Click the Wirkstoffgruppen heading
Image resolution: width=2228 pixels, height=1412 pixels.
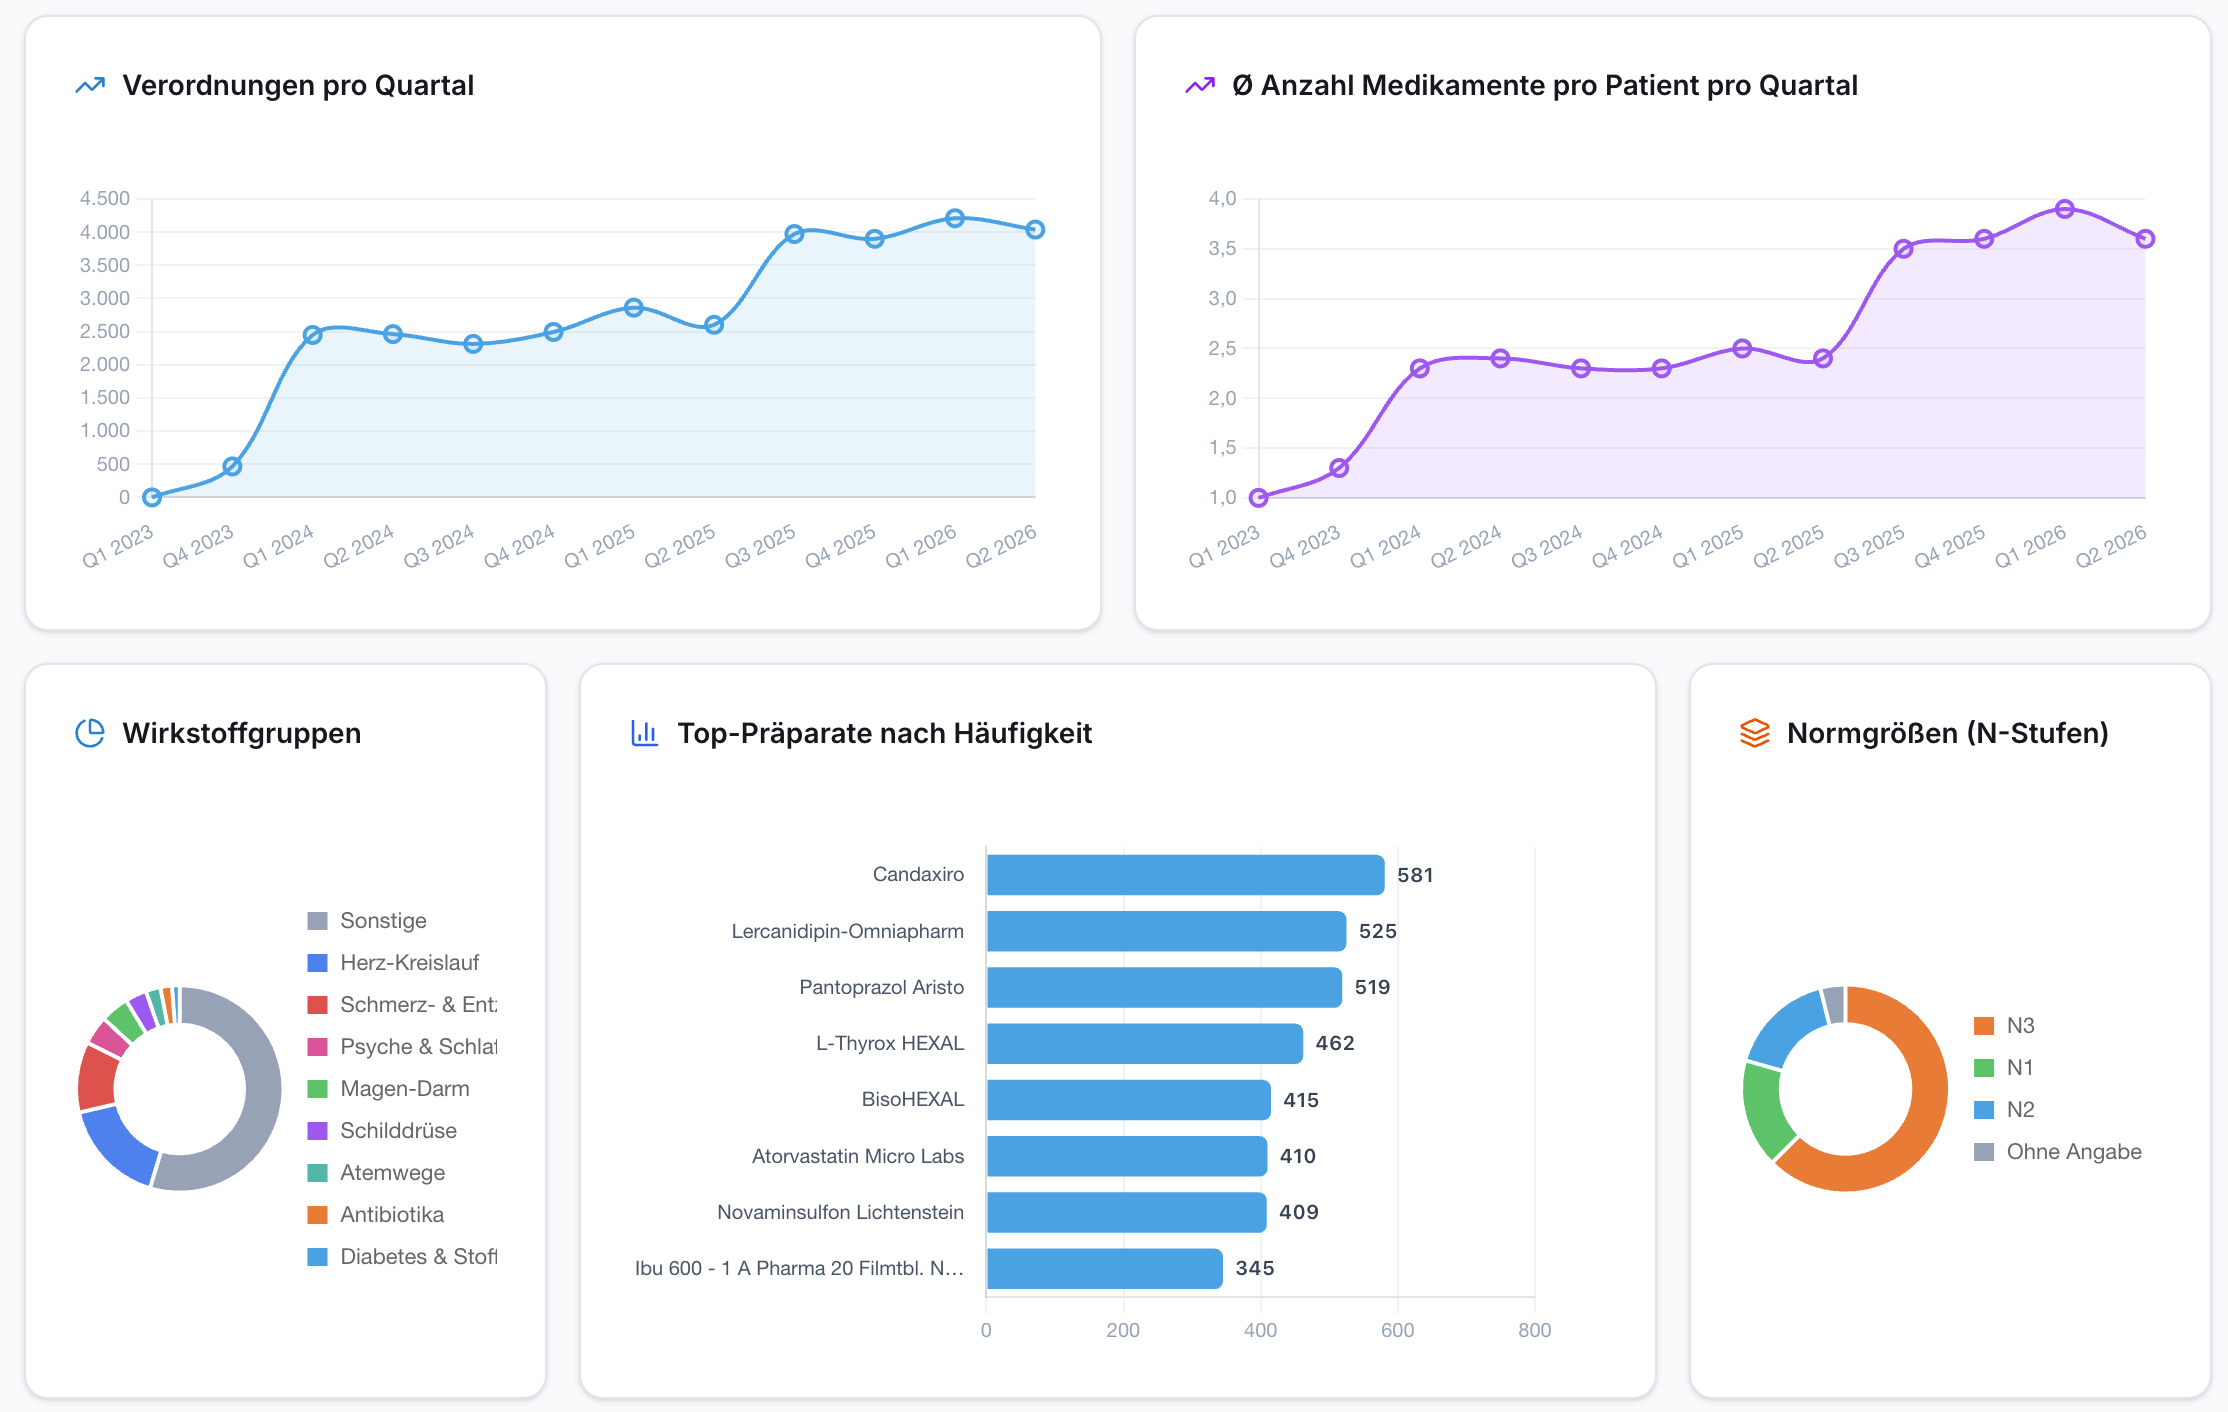tap(242, 733)
